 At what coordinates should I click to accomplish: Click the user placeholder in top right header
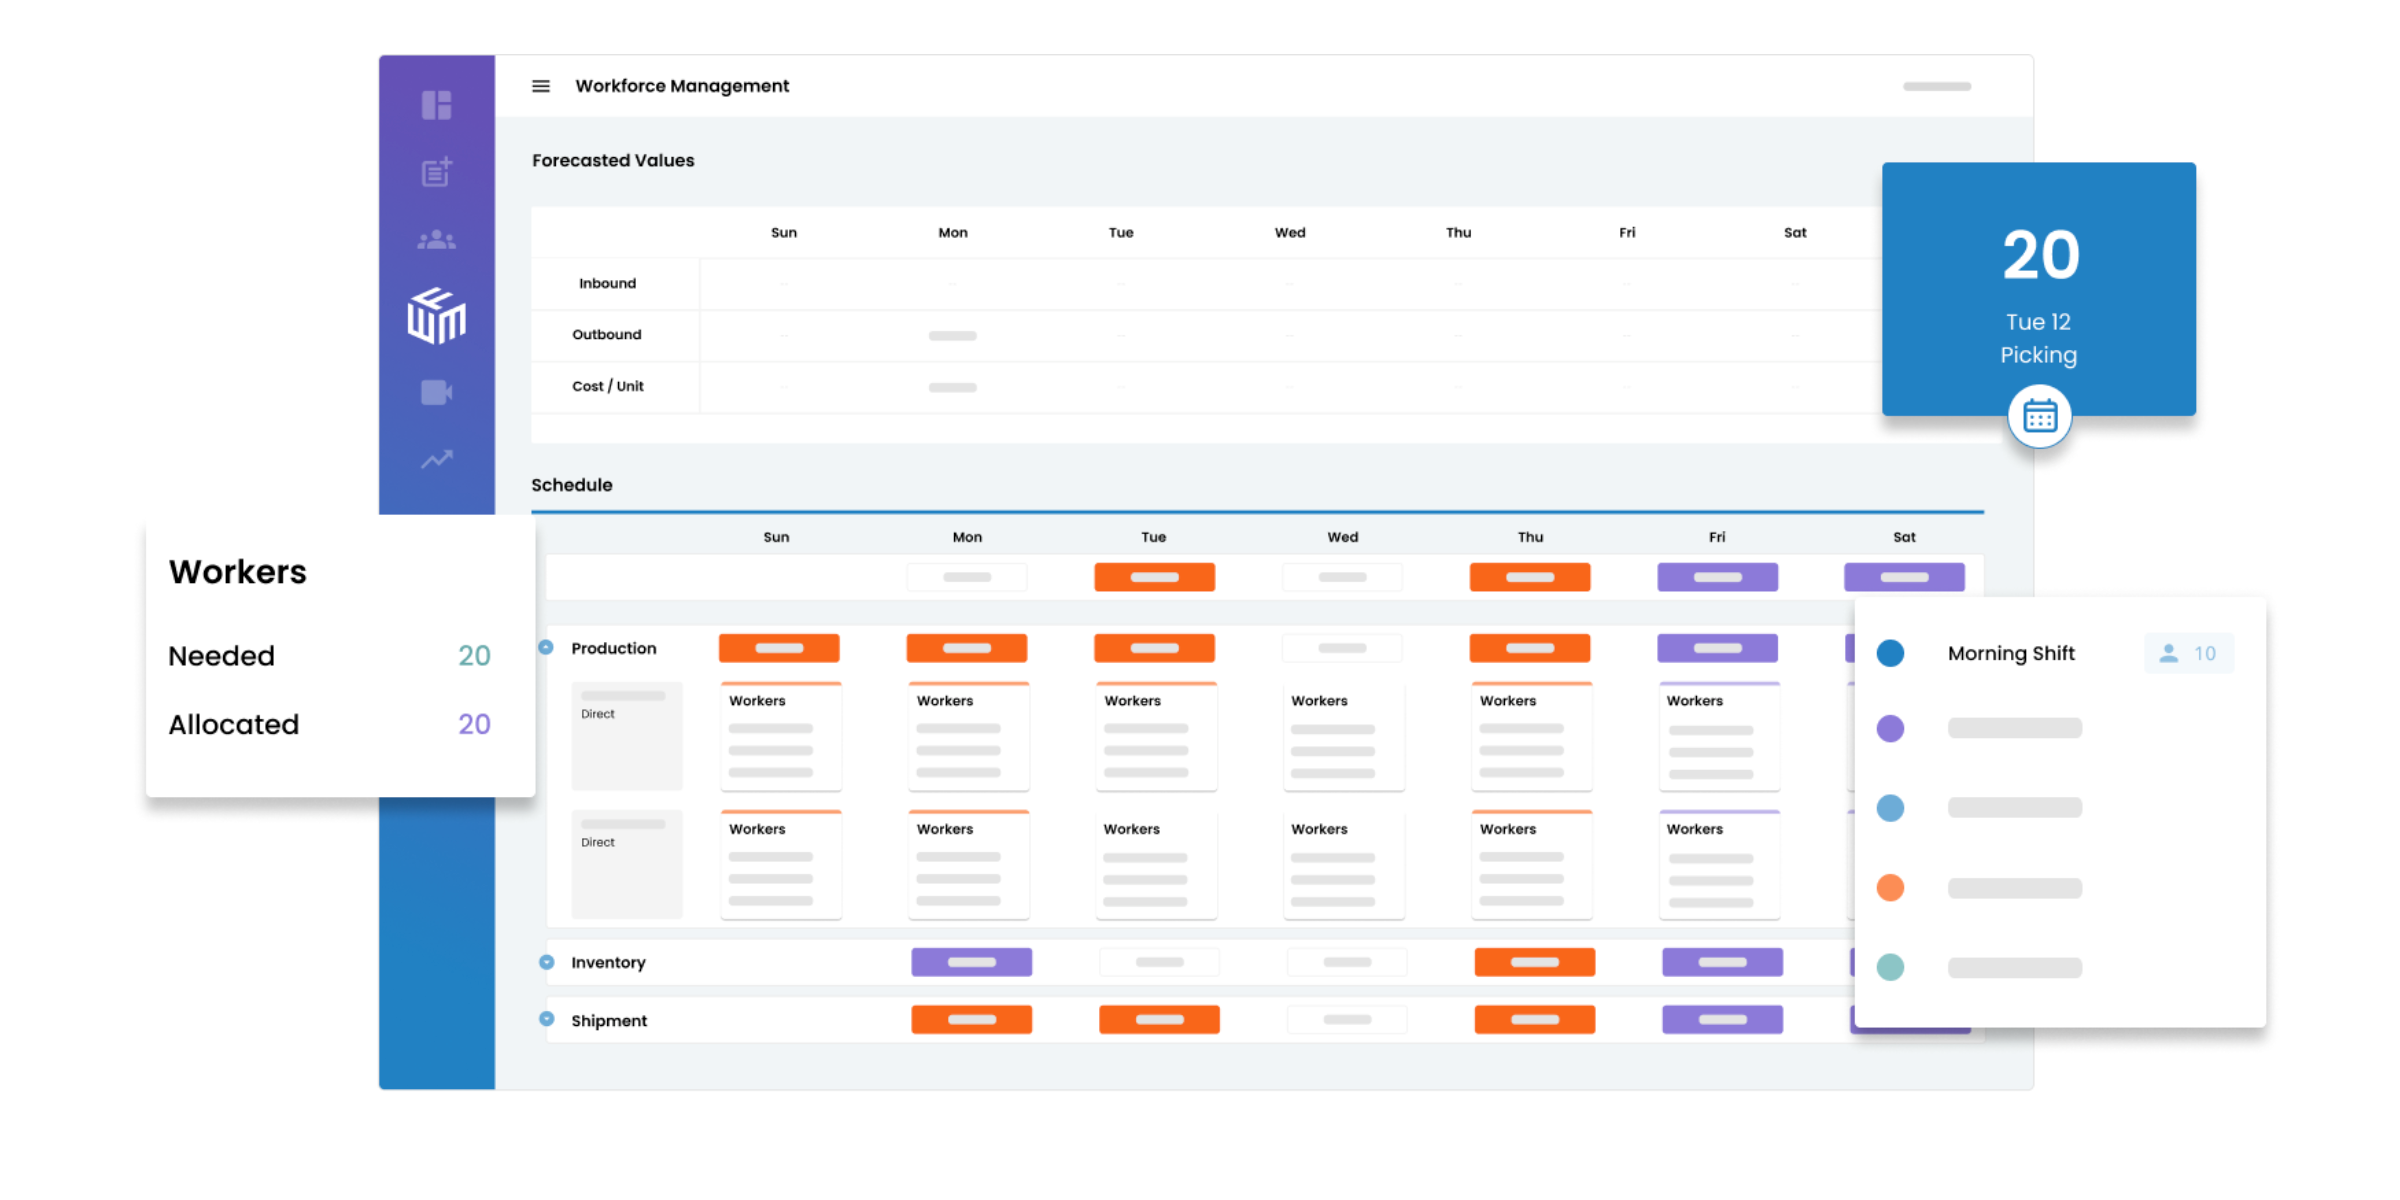tap(1936, 86)
